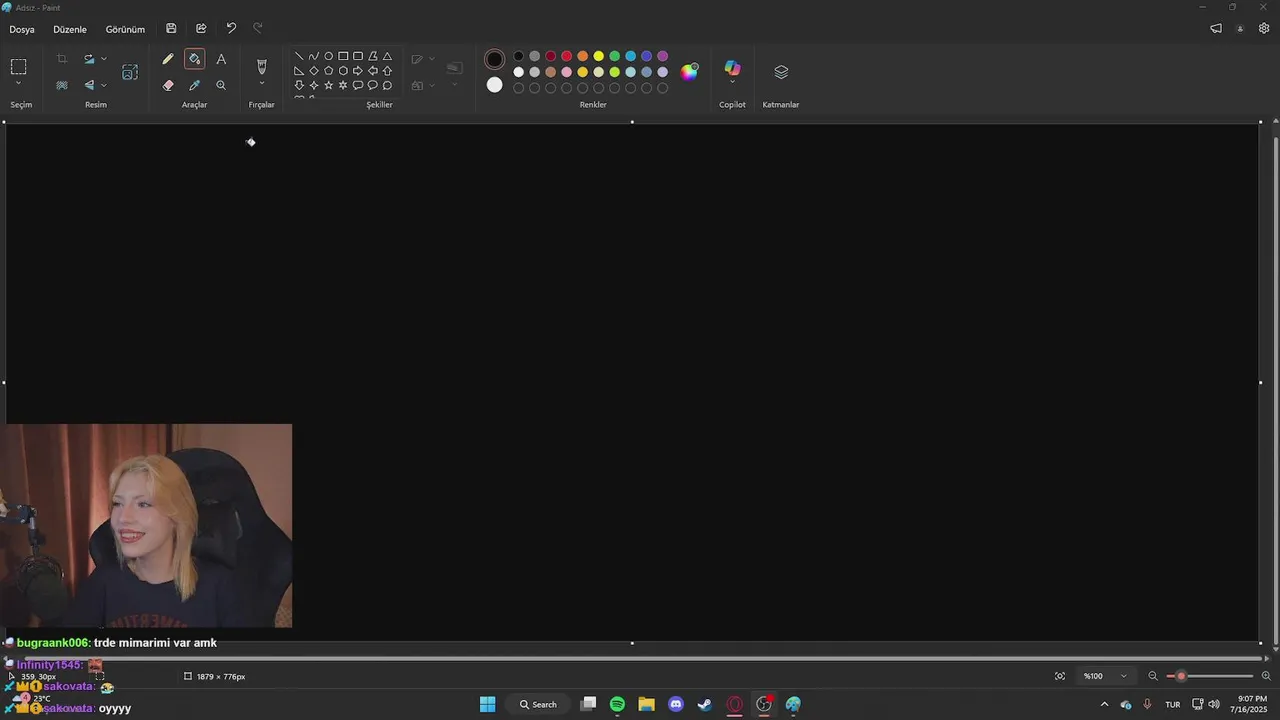Image resolution: width=1280 pixels, height=720 pixels.
Task: Select primary color 1 circle
Action: click(494, 59)
